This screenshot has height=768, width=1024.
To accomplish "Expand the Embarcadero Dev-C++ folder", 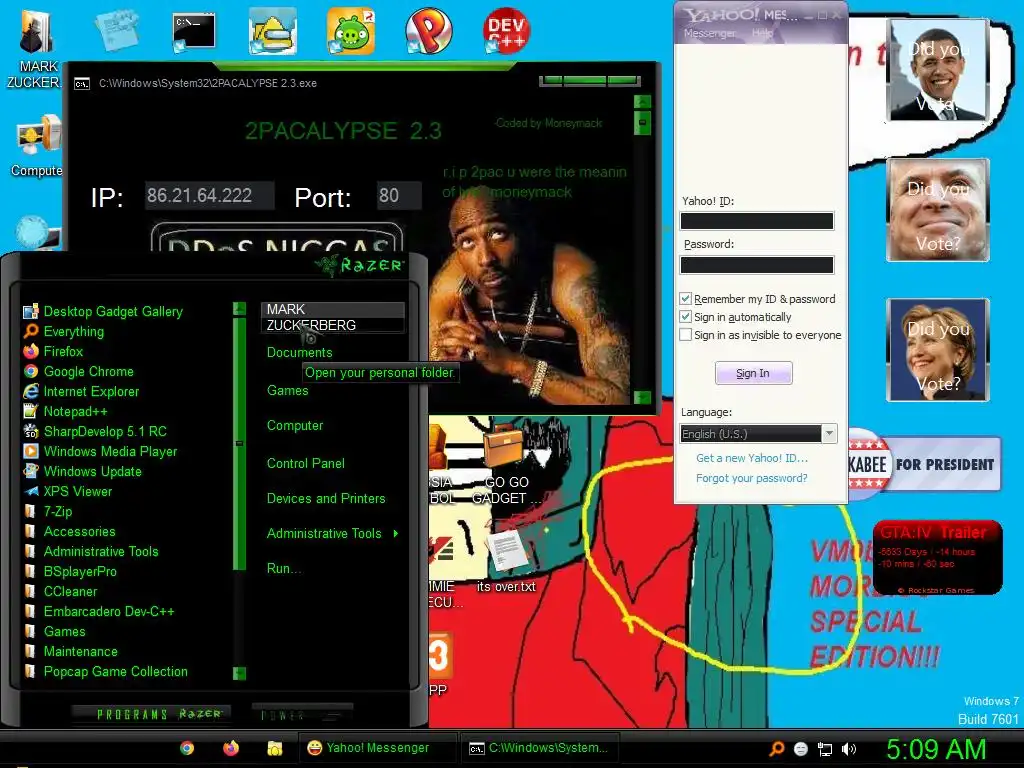I will click(99, 611).
